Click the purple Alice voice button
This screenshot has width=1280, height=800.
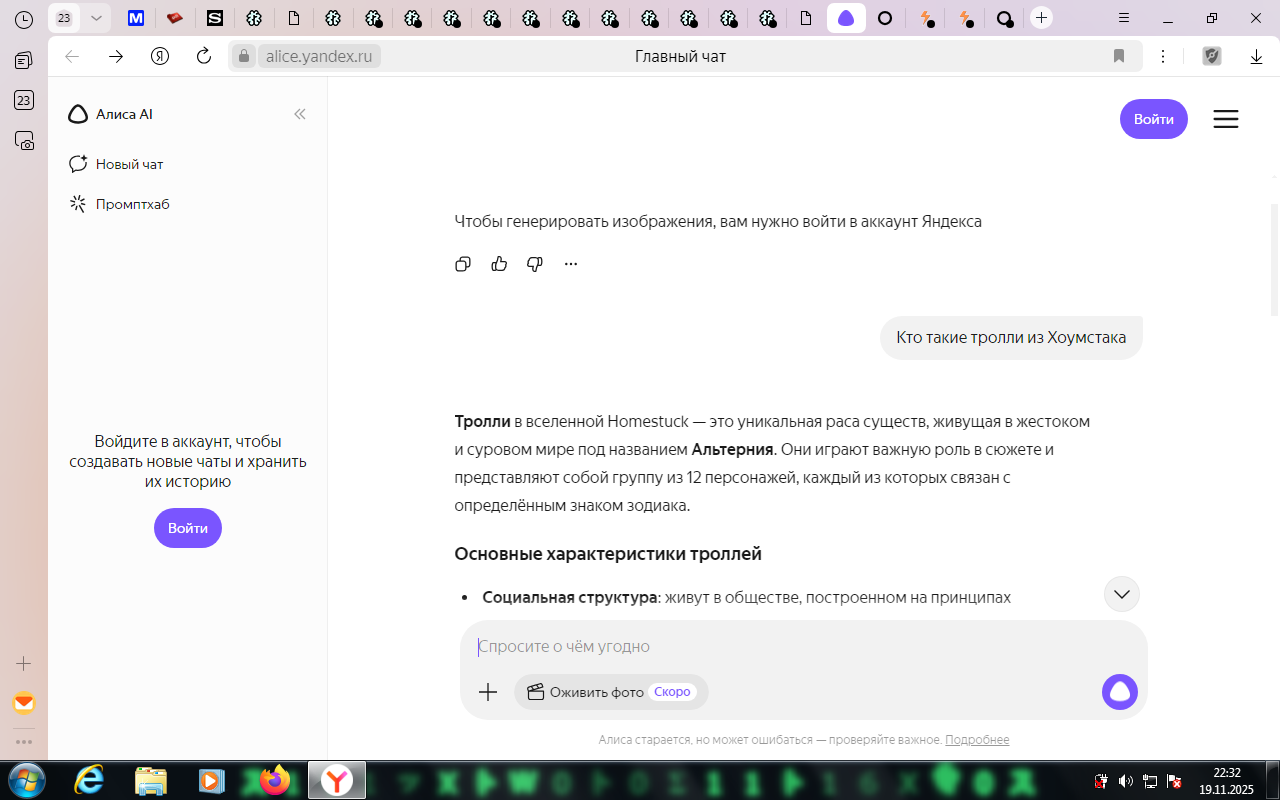pos(1120,692)
